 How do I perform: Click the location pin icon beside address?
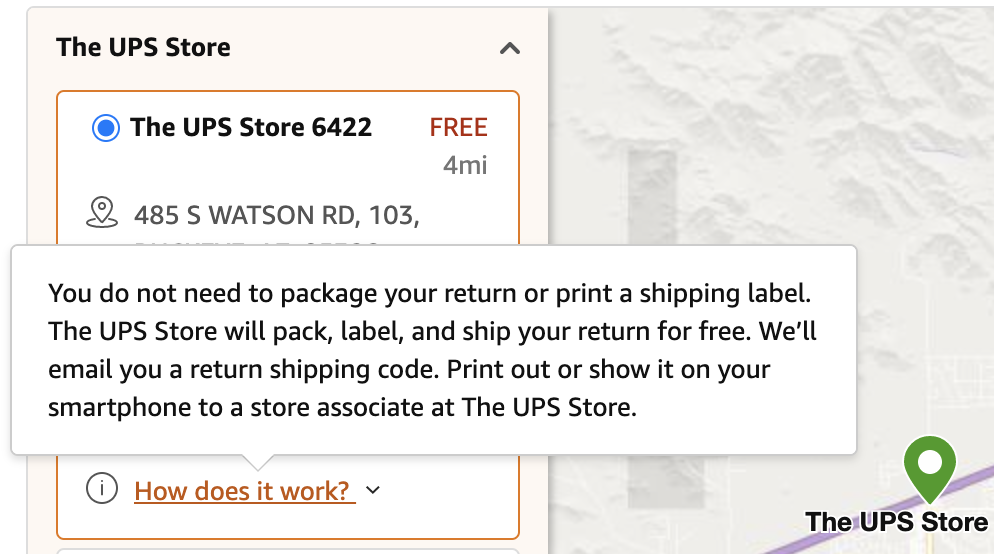102,212
